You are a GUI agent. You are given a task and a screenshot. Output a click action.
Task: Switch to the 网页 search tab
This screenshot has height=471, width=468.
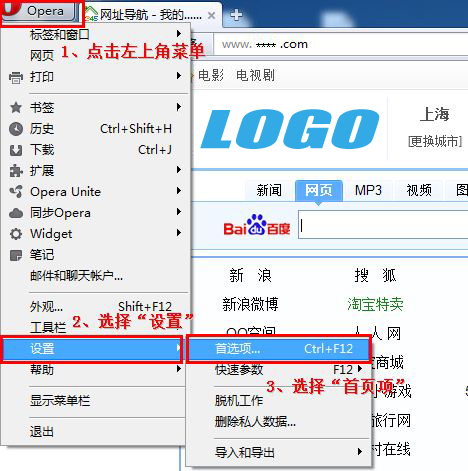coord(319,190)
